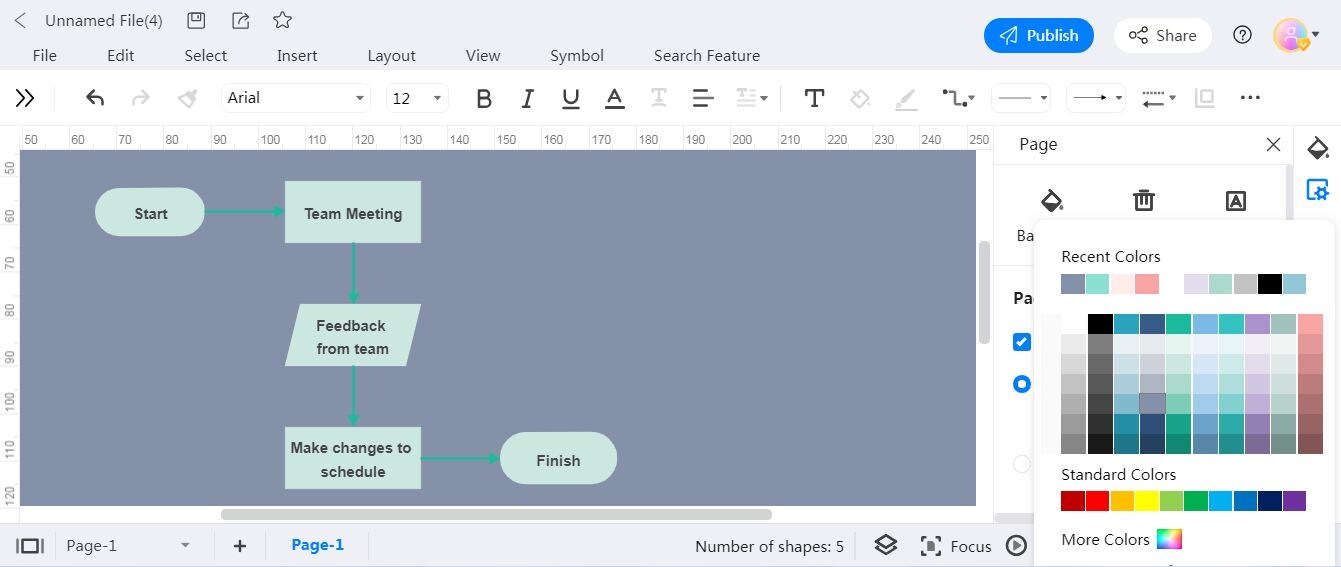Toggle the checked checkbox in Page panel
The width and height of the screenshot is (1341, 567).
[x=1021, y=342]
